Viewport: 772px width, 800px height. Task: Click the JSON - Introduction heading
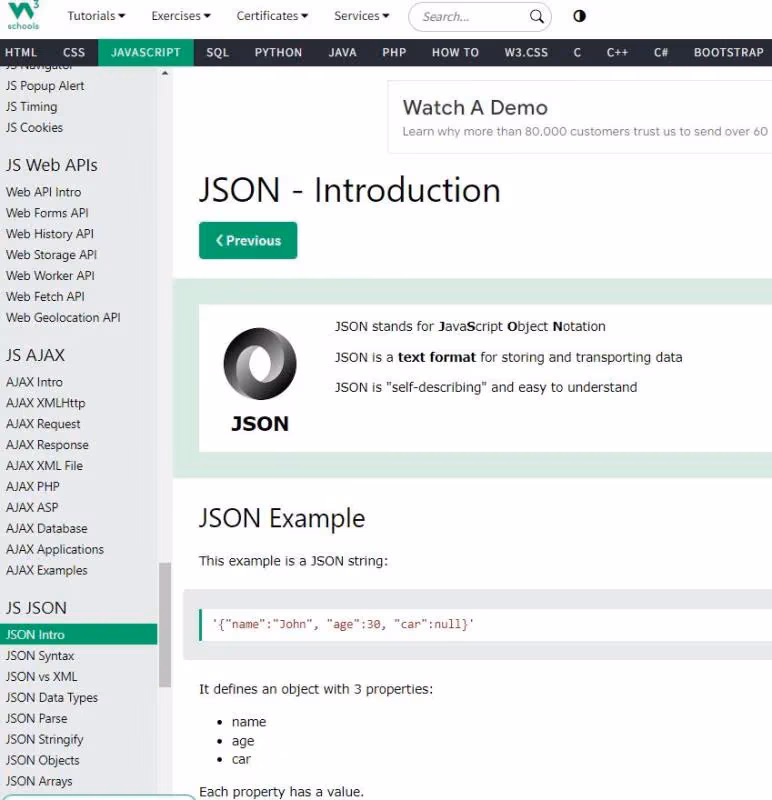(350, 190)
